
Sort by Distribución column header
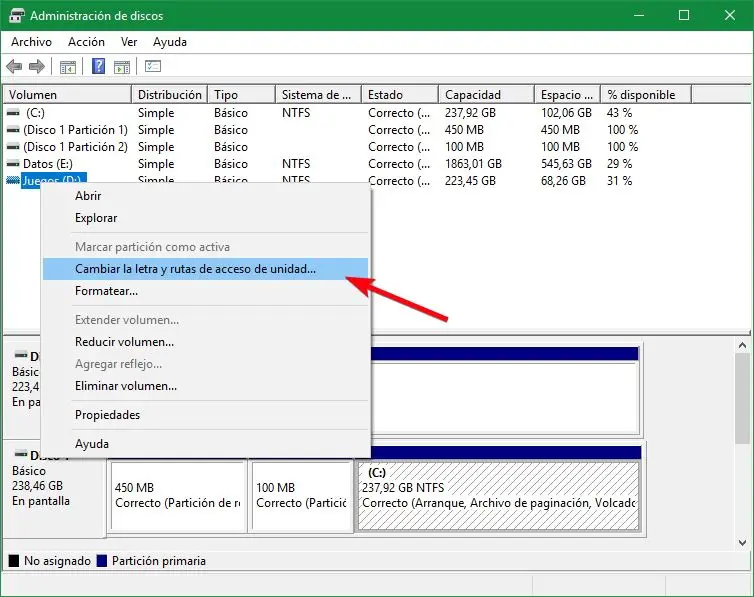[x=170, y=95]
